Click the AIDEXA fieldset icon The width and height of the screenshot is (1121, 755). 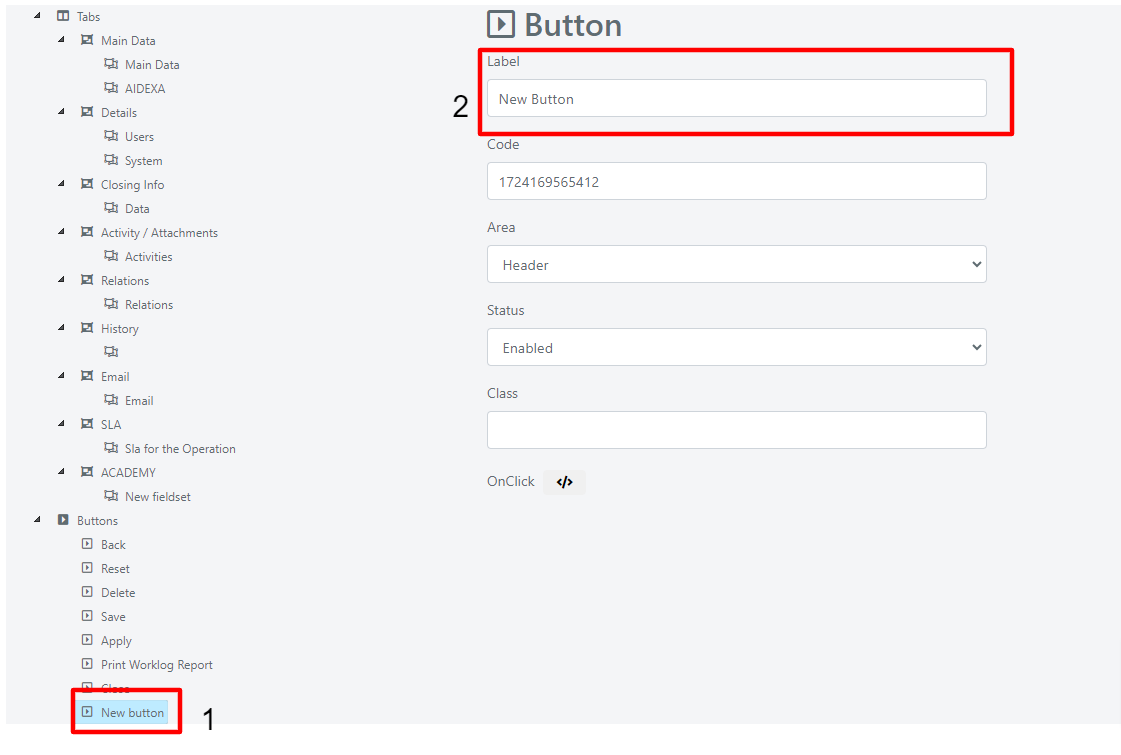[111, 88]
